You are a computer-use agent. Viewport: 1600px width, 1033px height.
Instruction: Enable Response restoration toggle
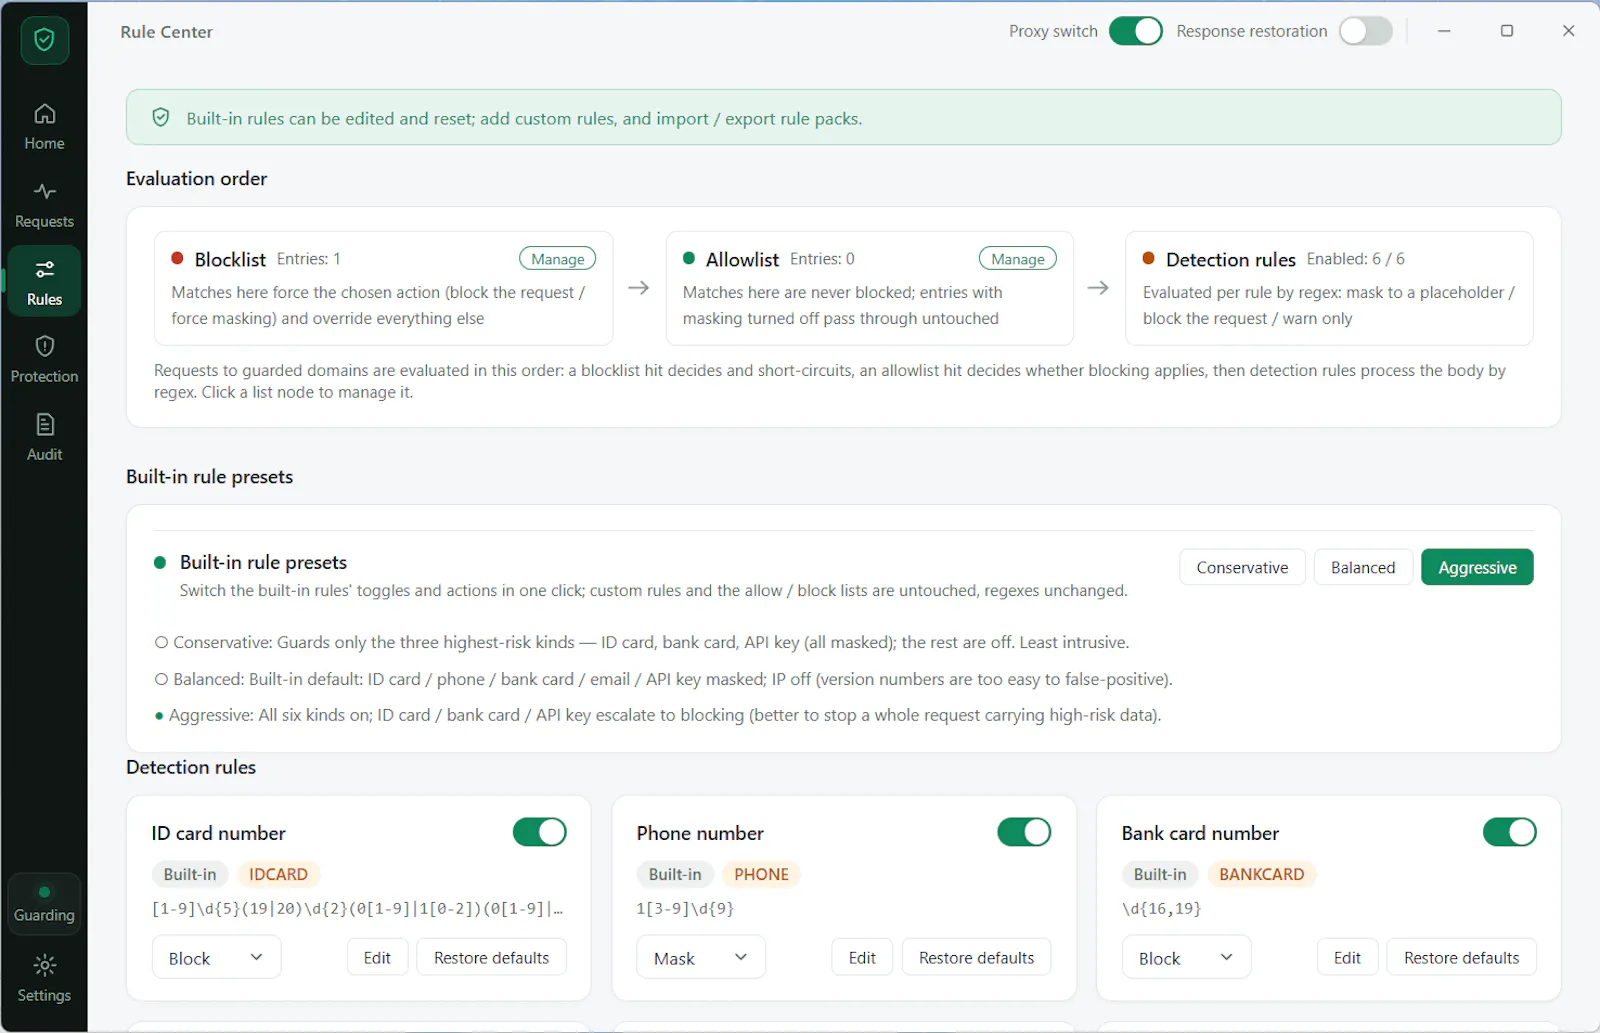(1366, 31)
